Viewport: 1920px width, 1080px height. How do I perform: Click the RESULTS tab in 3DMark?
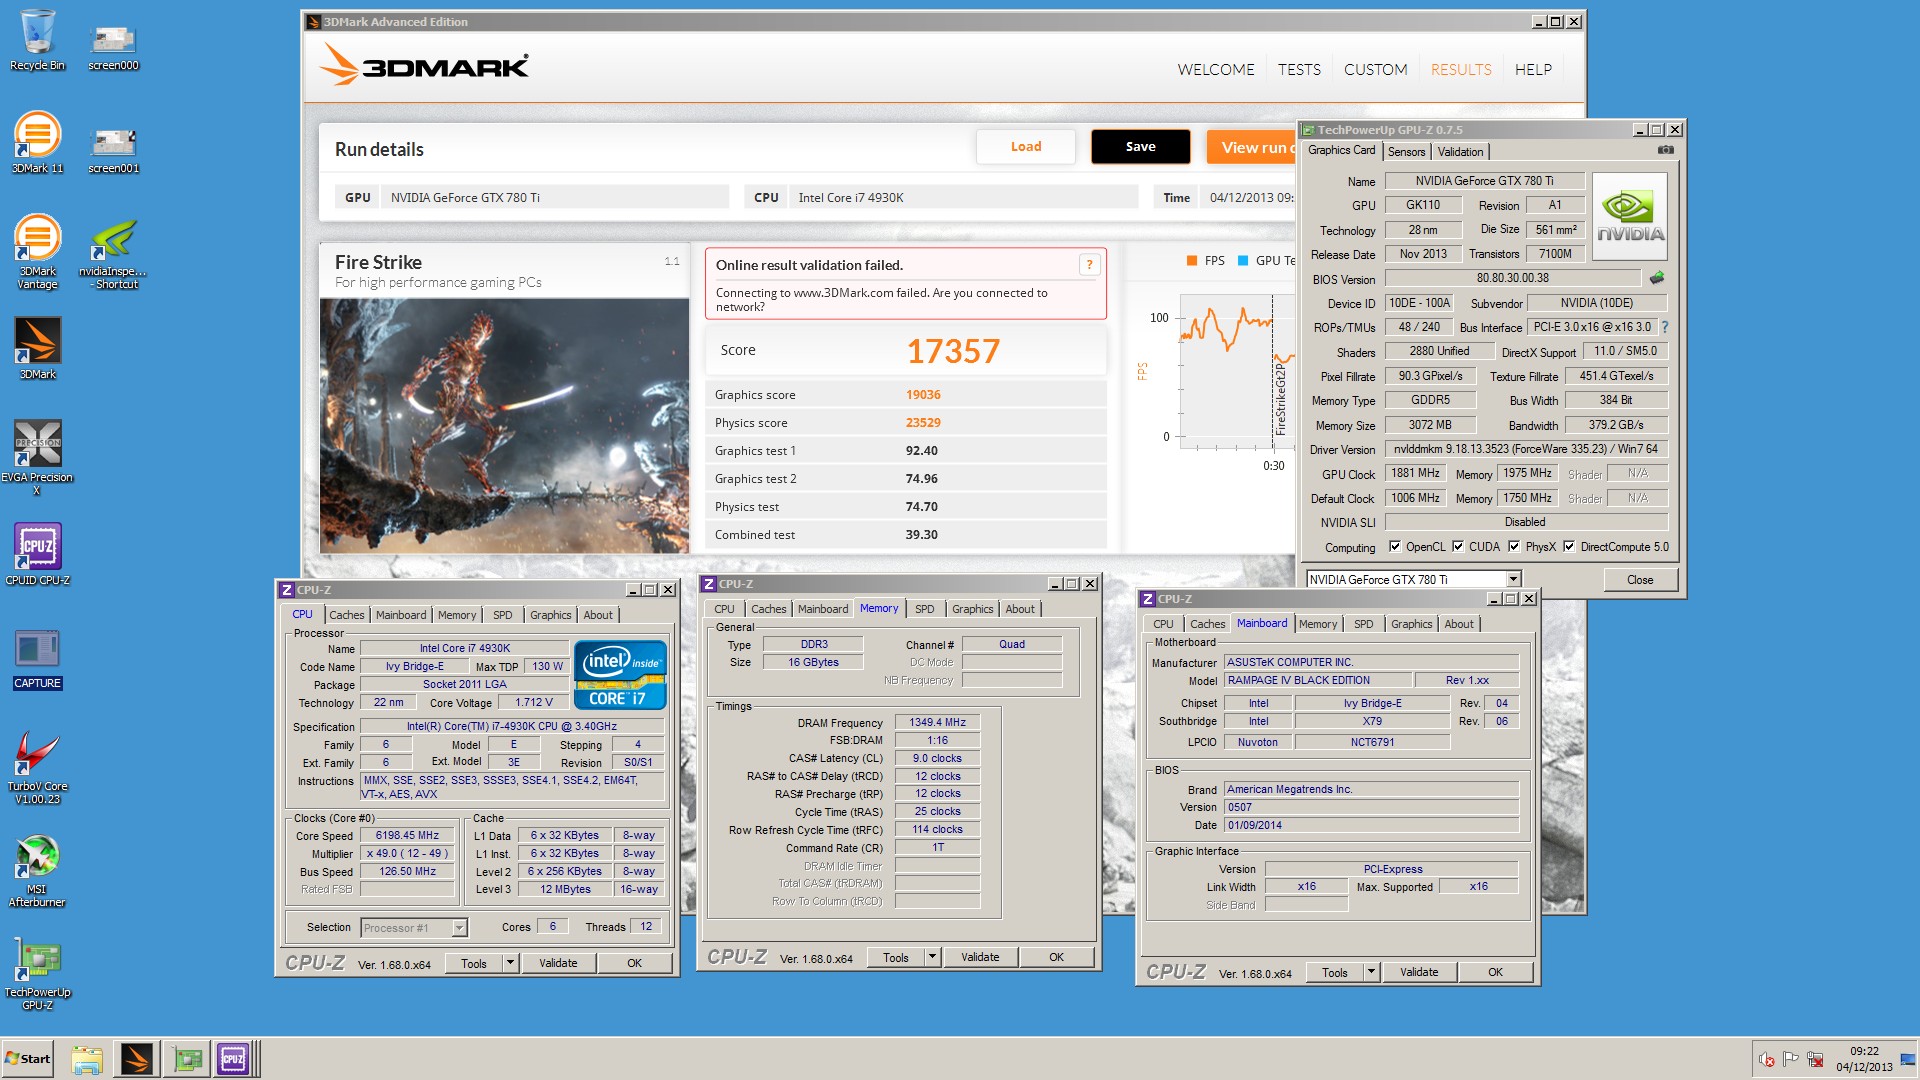point(1461,70)
